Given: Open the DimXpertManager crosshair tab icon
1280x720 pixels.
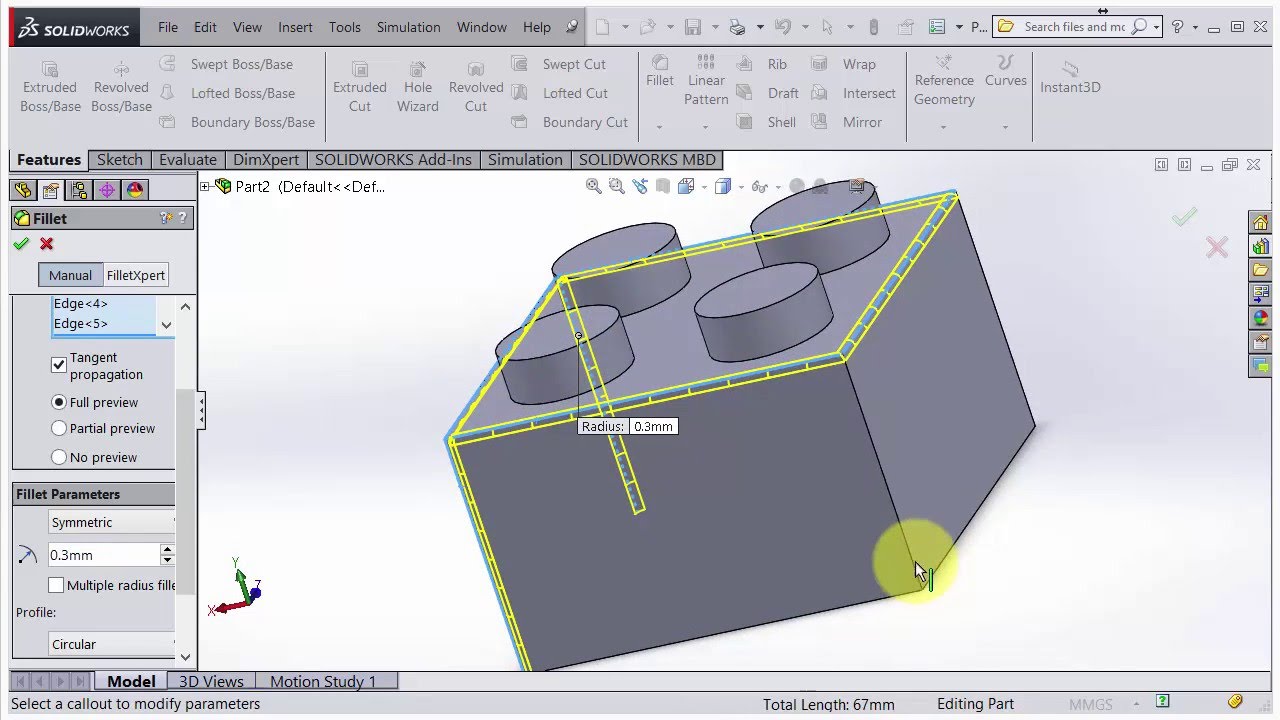Looking at the screenshot, I should tap(107, 190).
